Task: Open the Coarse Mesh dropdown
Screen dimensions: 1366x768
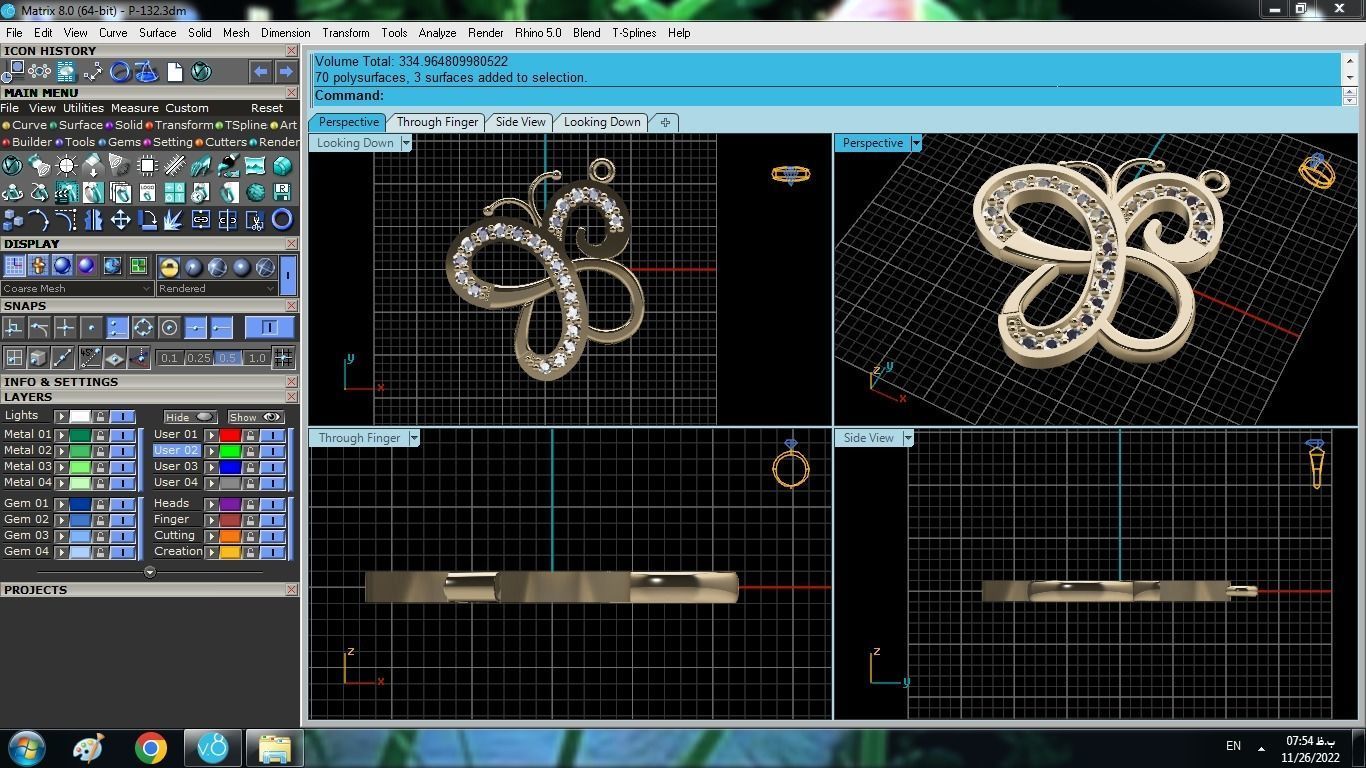Action: pyautogui.click(x=77, y=288)
